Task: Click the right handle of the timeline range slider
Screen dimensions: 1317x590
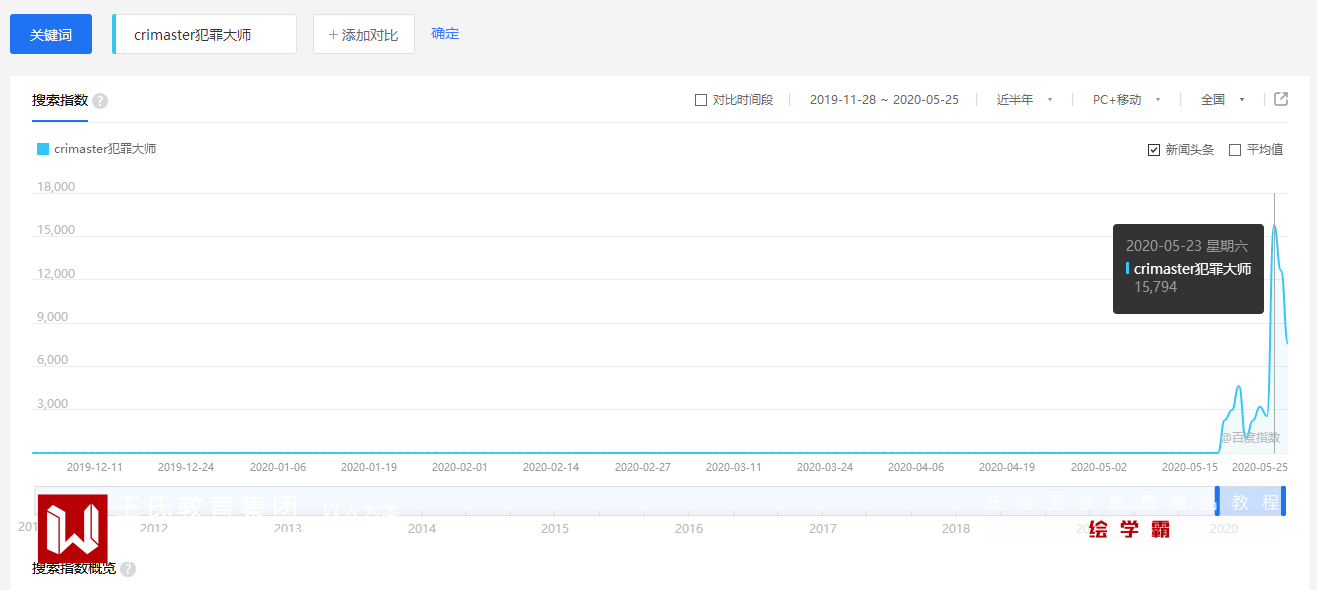Action: point(1283,500)
